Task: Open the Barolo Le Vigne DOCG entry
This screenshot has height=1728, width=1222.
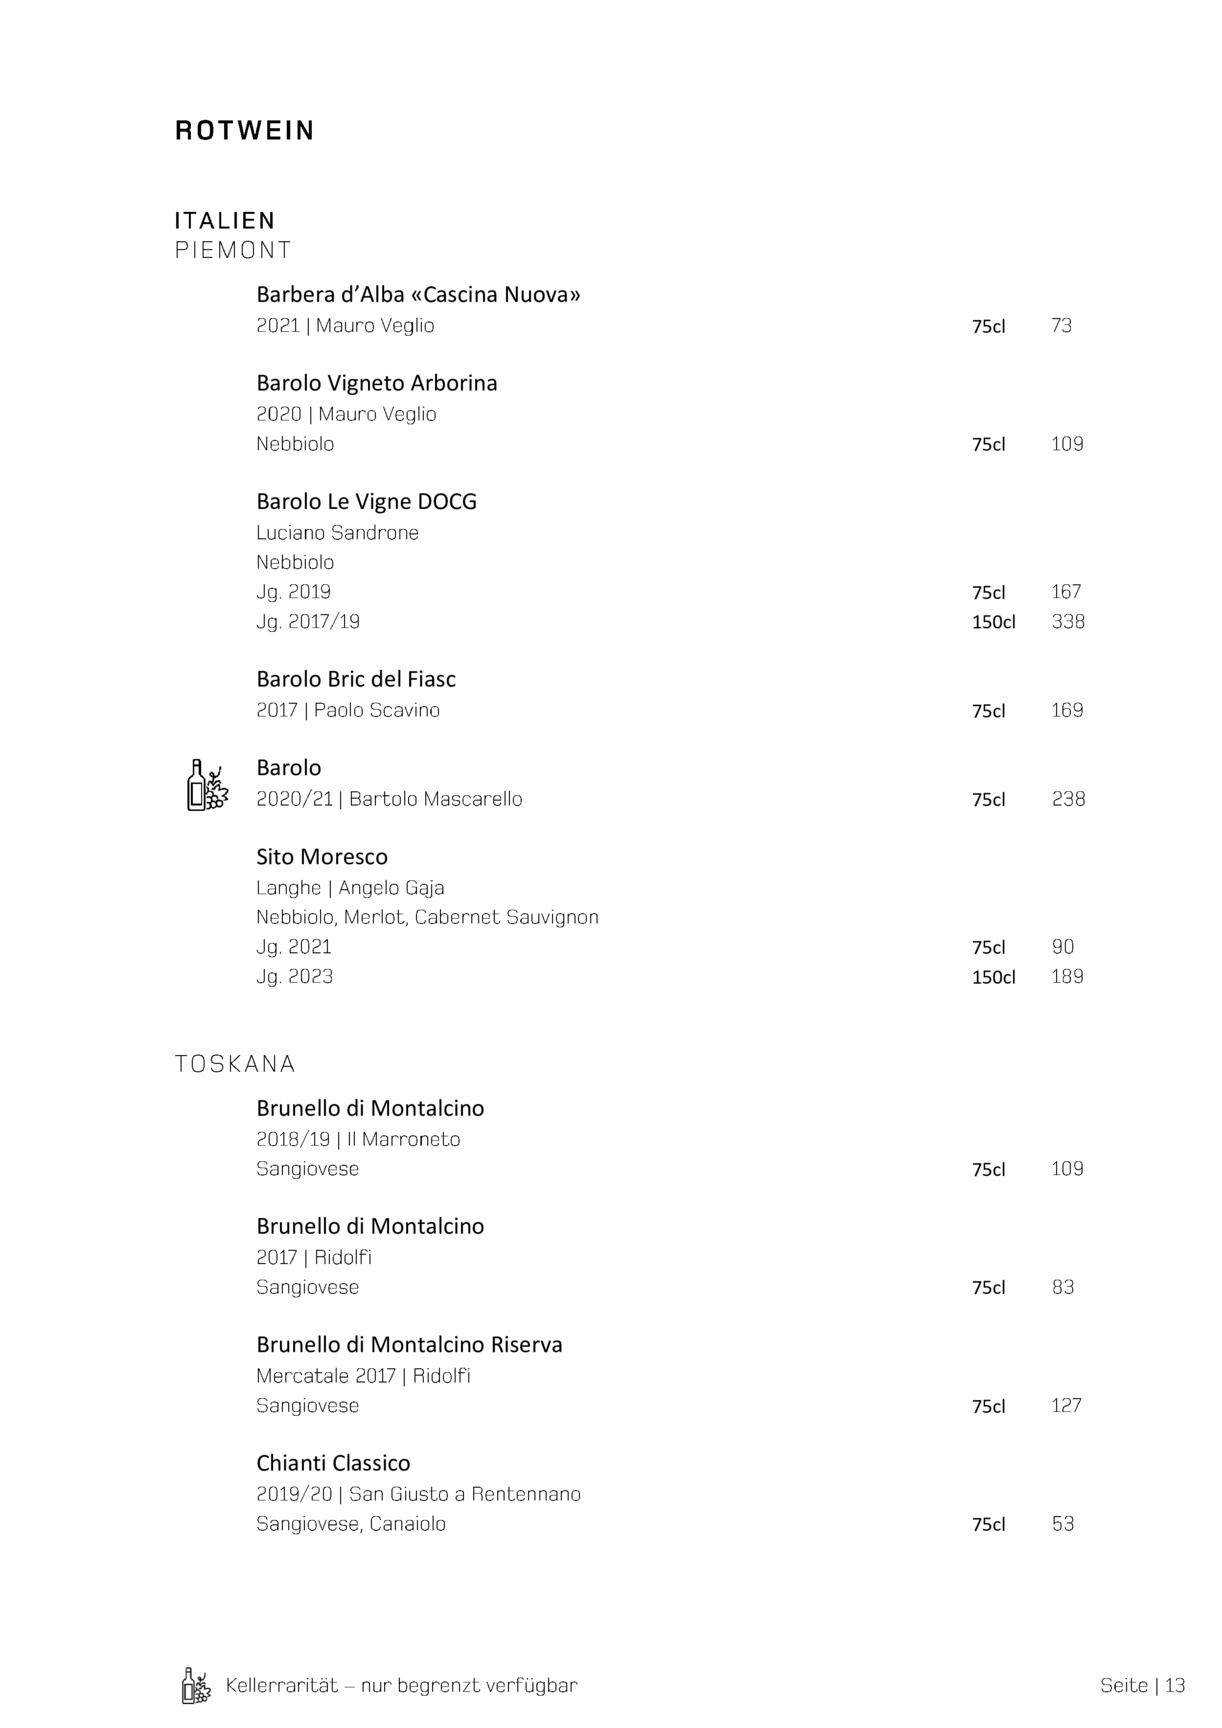Action: (x=366, y=501)
